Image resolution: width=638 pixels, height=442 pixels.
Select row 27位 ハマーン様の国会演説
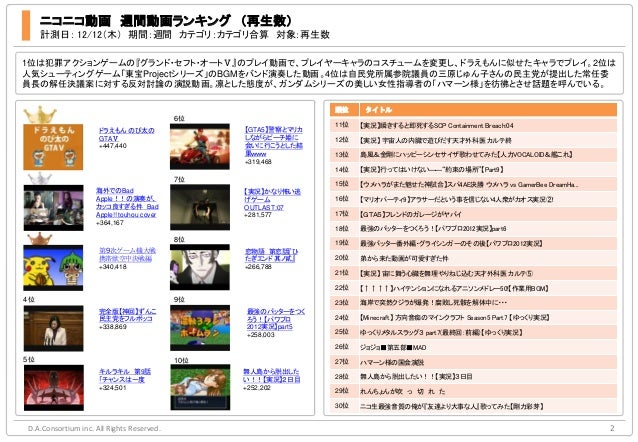click(473, 361)
